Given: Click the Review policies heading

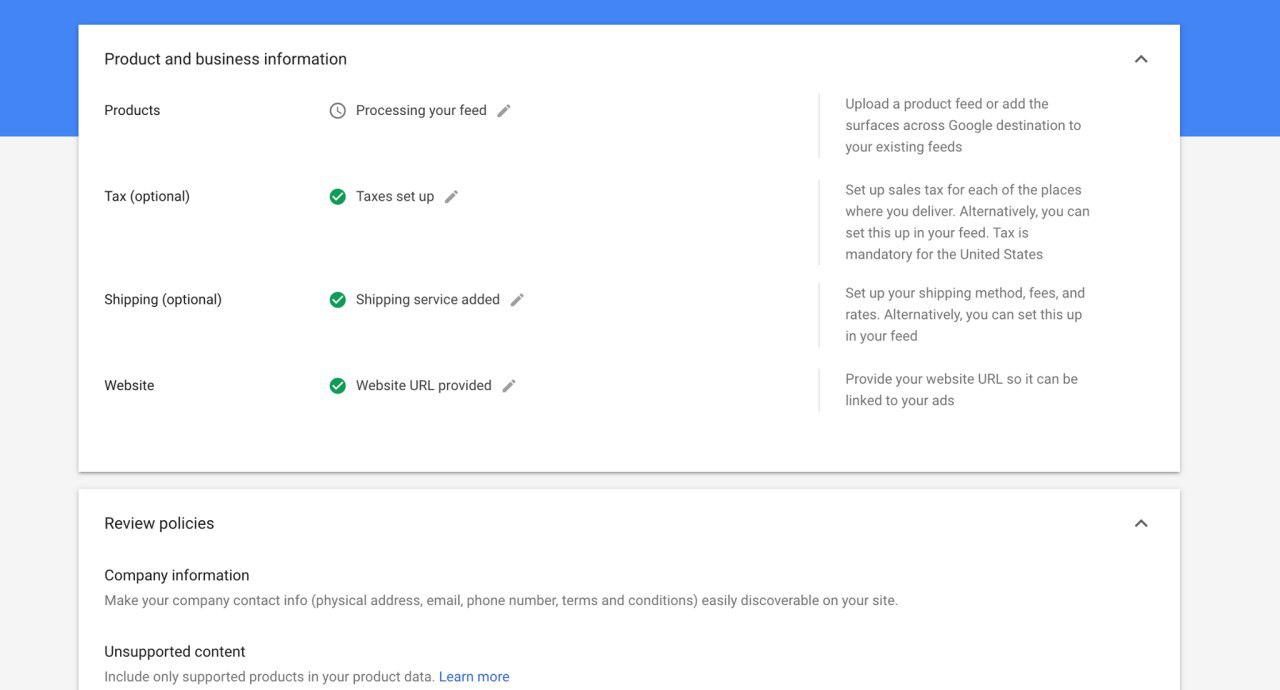Looking at the screenshot, I should click(159, 524).
